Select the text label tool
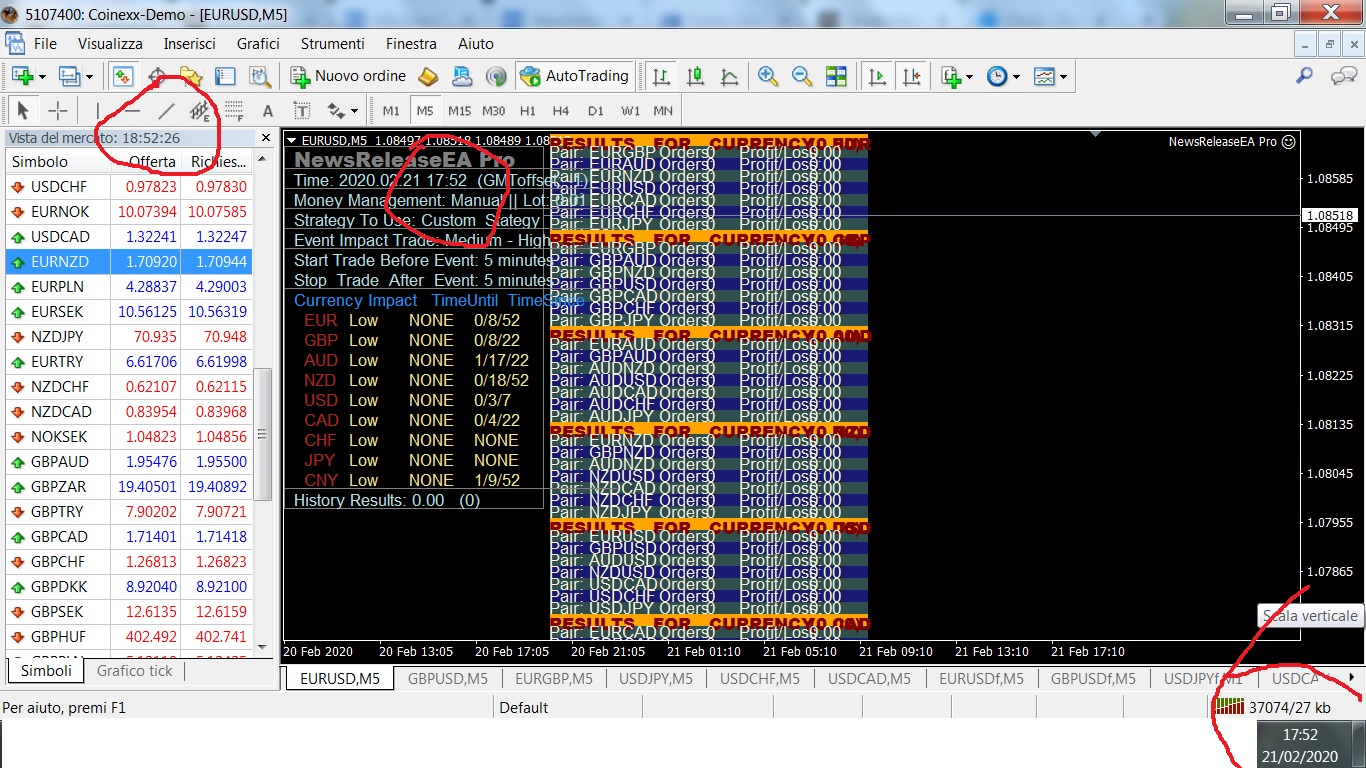The height and width of the screenshot is (768, 1366). [x=302, y=111]
